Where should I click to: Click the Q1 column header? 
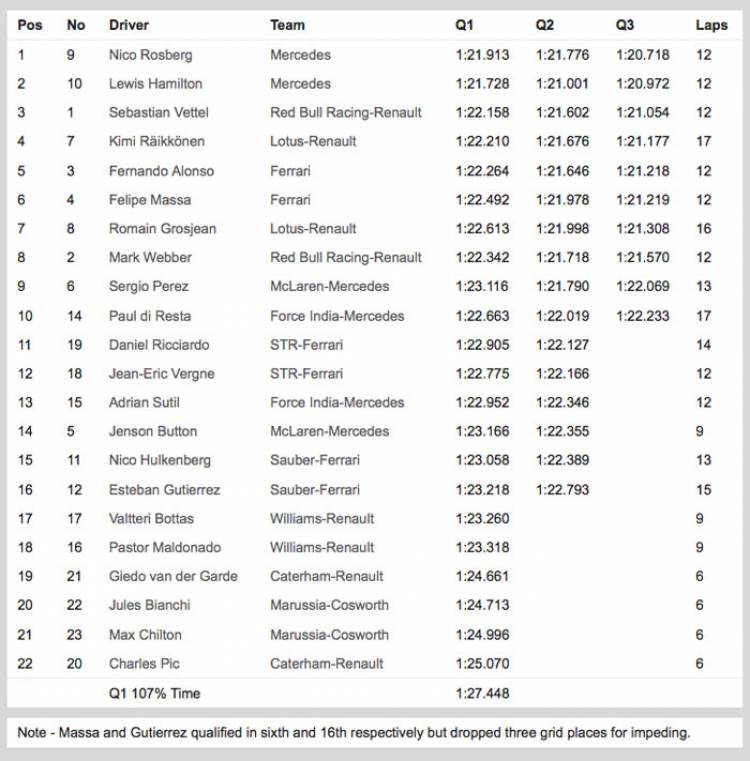point(464,25)
